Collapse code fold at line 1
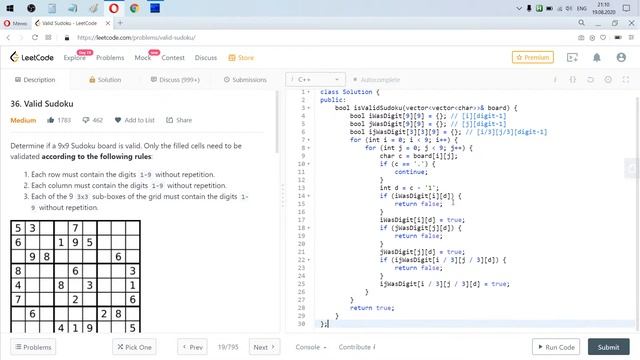The image size is (640, 360). tap(309, 92)
